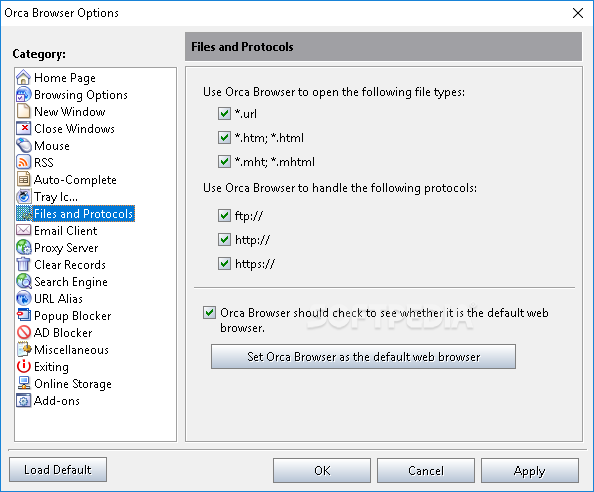The image size is (594, 492).
Task: Select the Exiting power icon
Action: (x=23, y=366)
